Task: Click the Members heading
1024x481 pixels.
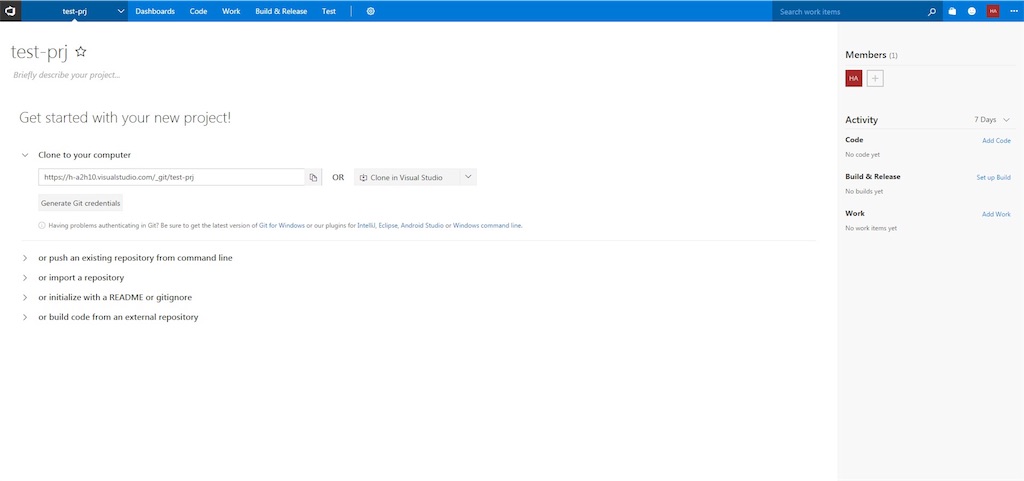Action: (x=866, y=55)
